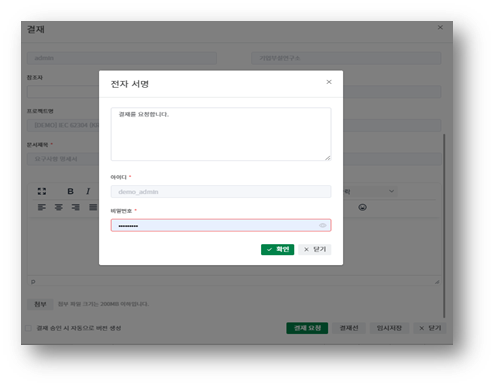Click 임시저장 to save draft
495x387 pixels.
click(389, 328)
